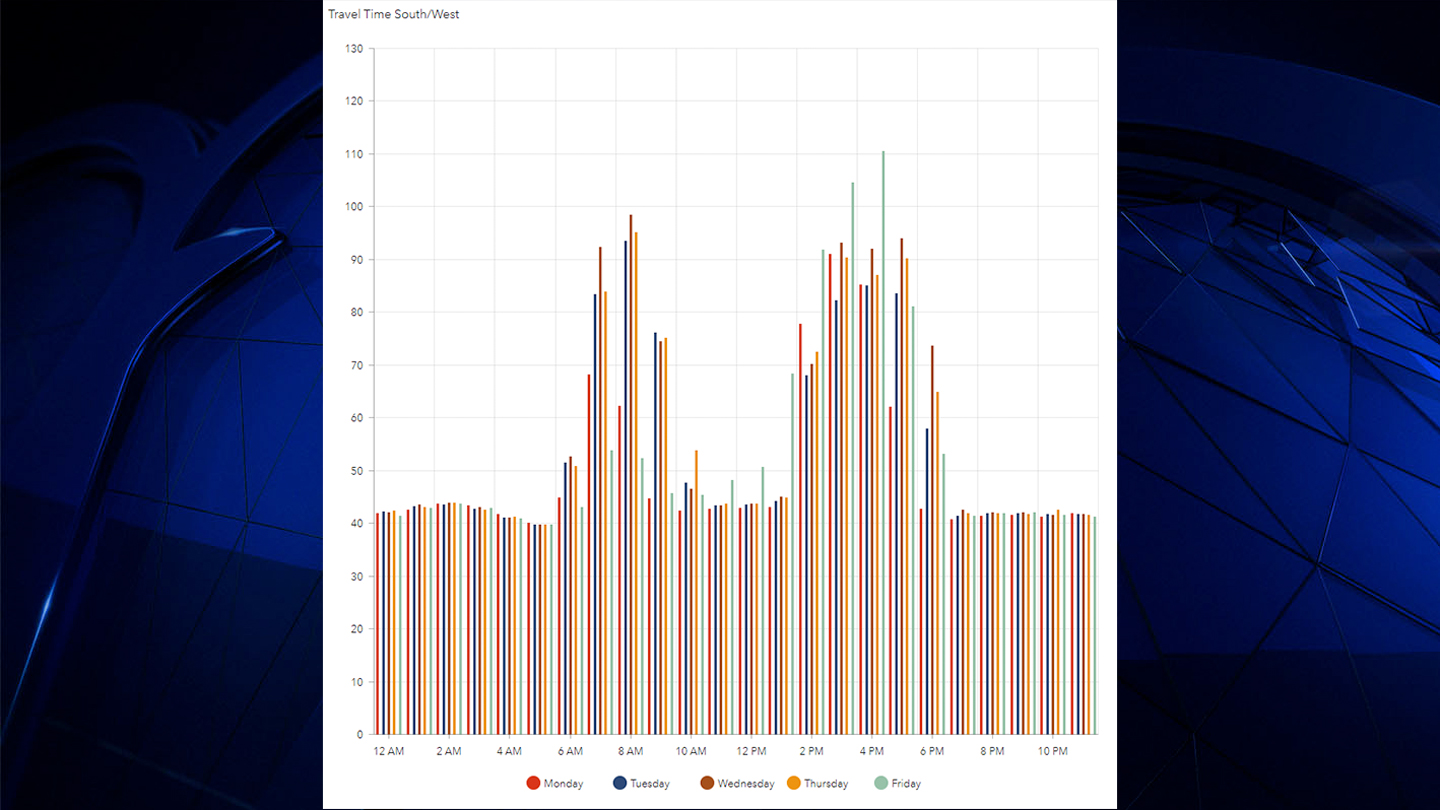Click the 6 AM x-axis label
The image size is (1440, 810).
[x=570, y=751]
